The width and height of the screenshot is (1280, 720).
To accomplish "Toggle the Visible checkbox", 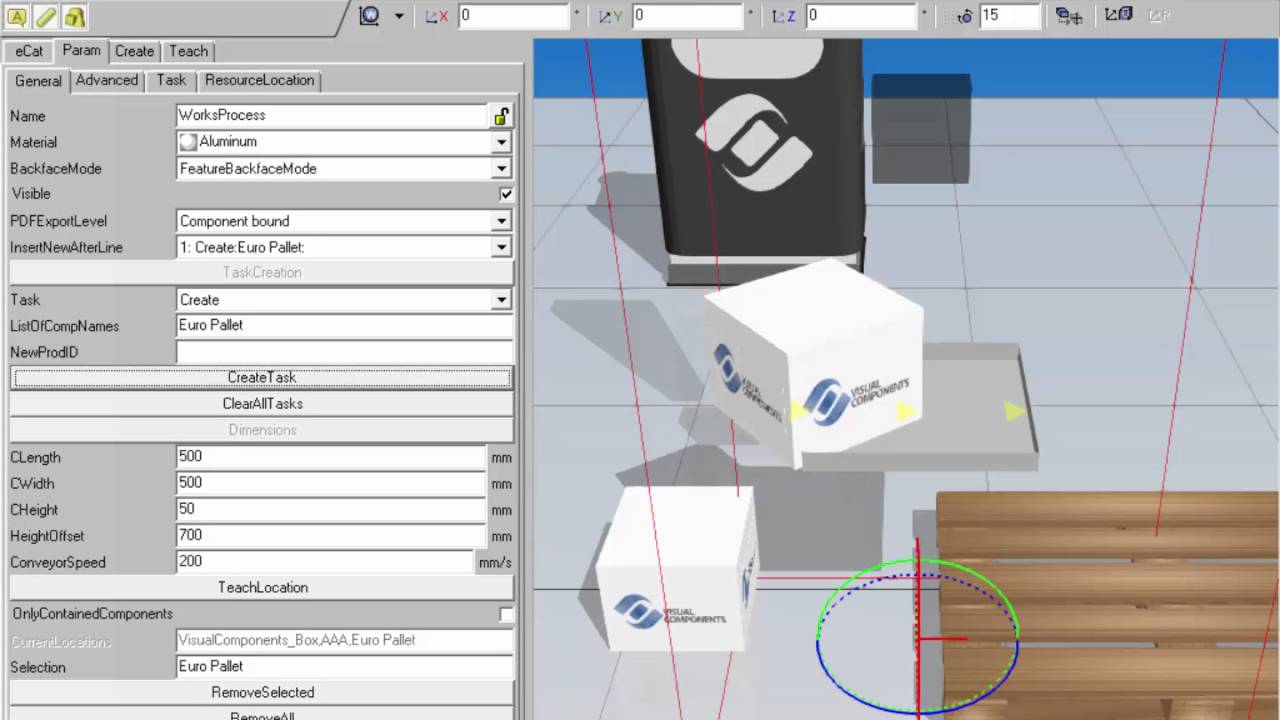I will coord(506,194).
